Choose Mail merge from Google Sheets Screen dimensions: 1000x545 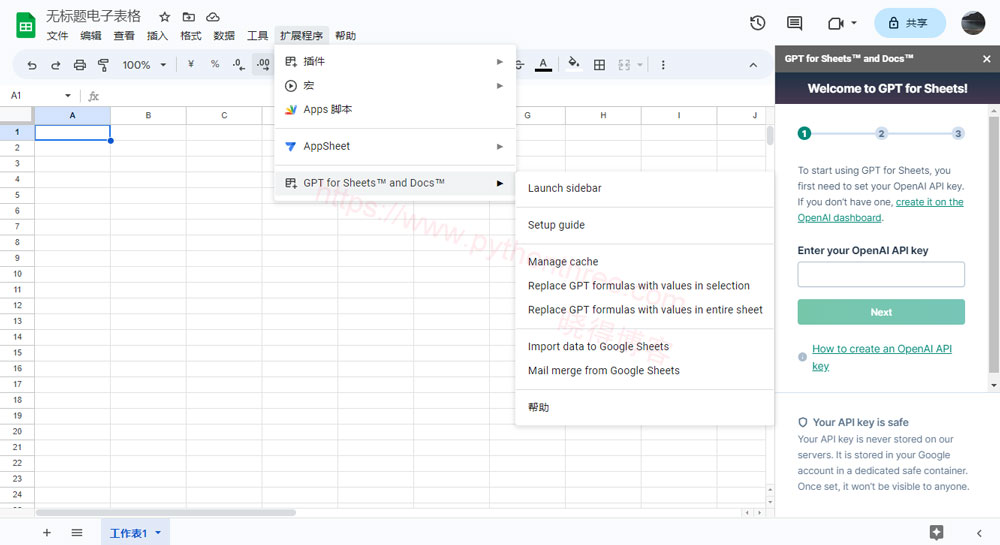click(644, 371)
